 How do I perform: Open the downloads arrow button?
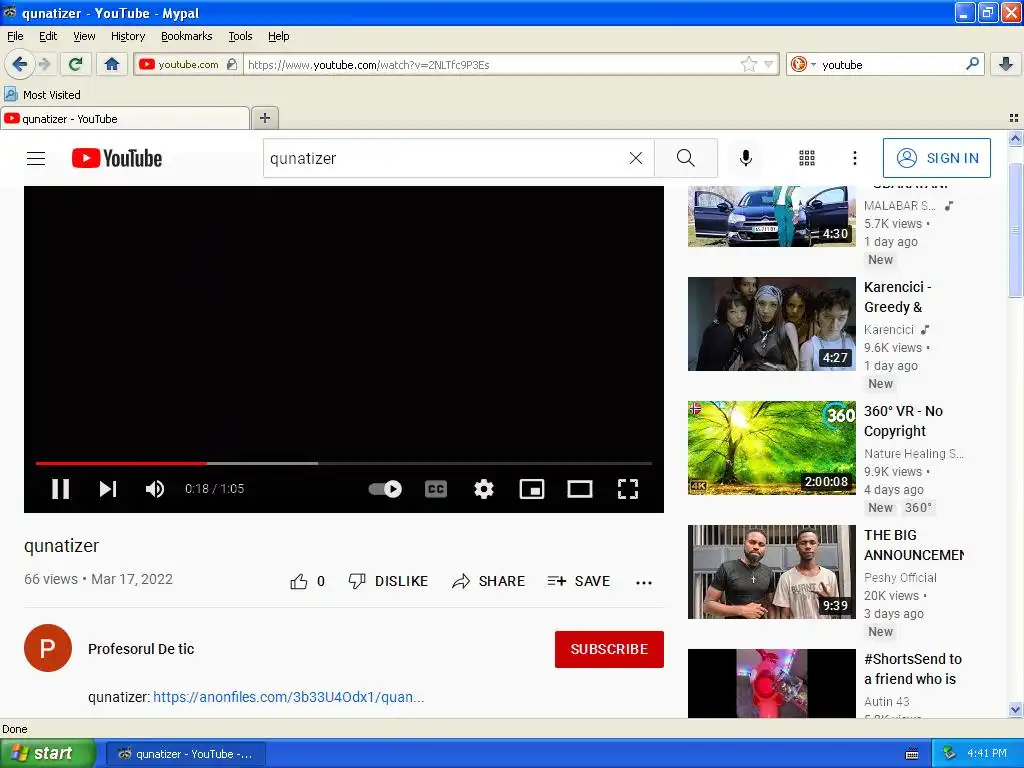pos(1006,64)
